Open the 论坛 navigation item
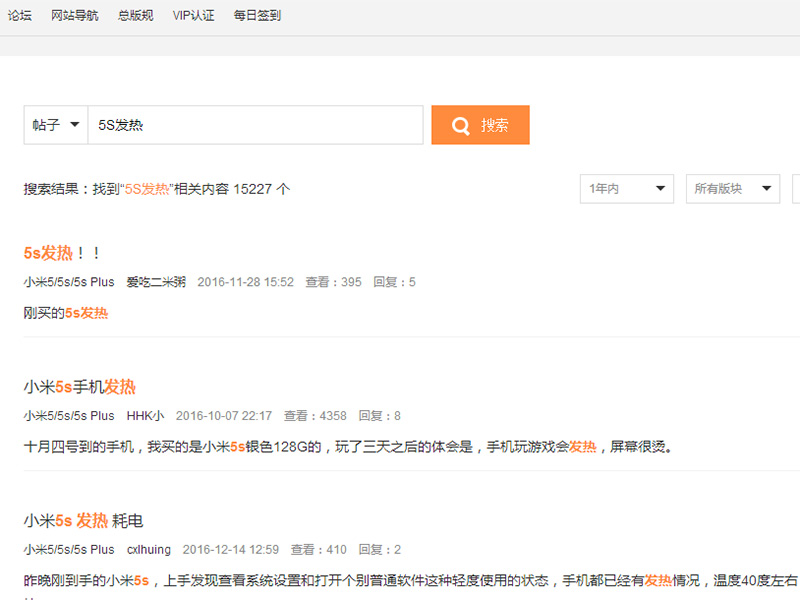The height and width of the screenshot is (600, 800). (x=19, y=15)
